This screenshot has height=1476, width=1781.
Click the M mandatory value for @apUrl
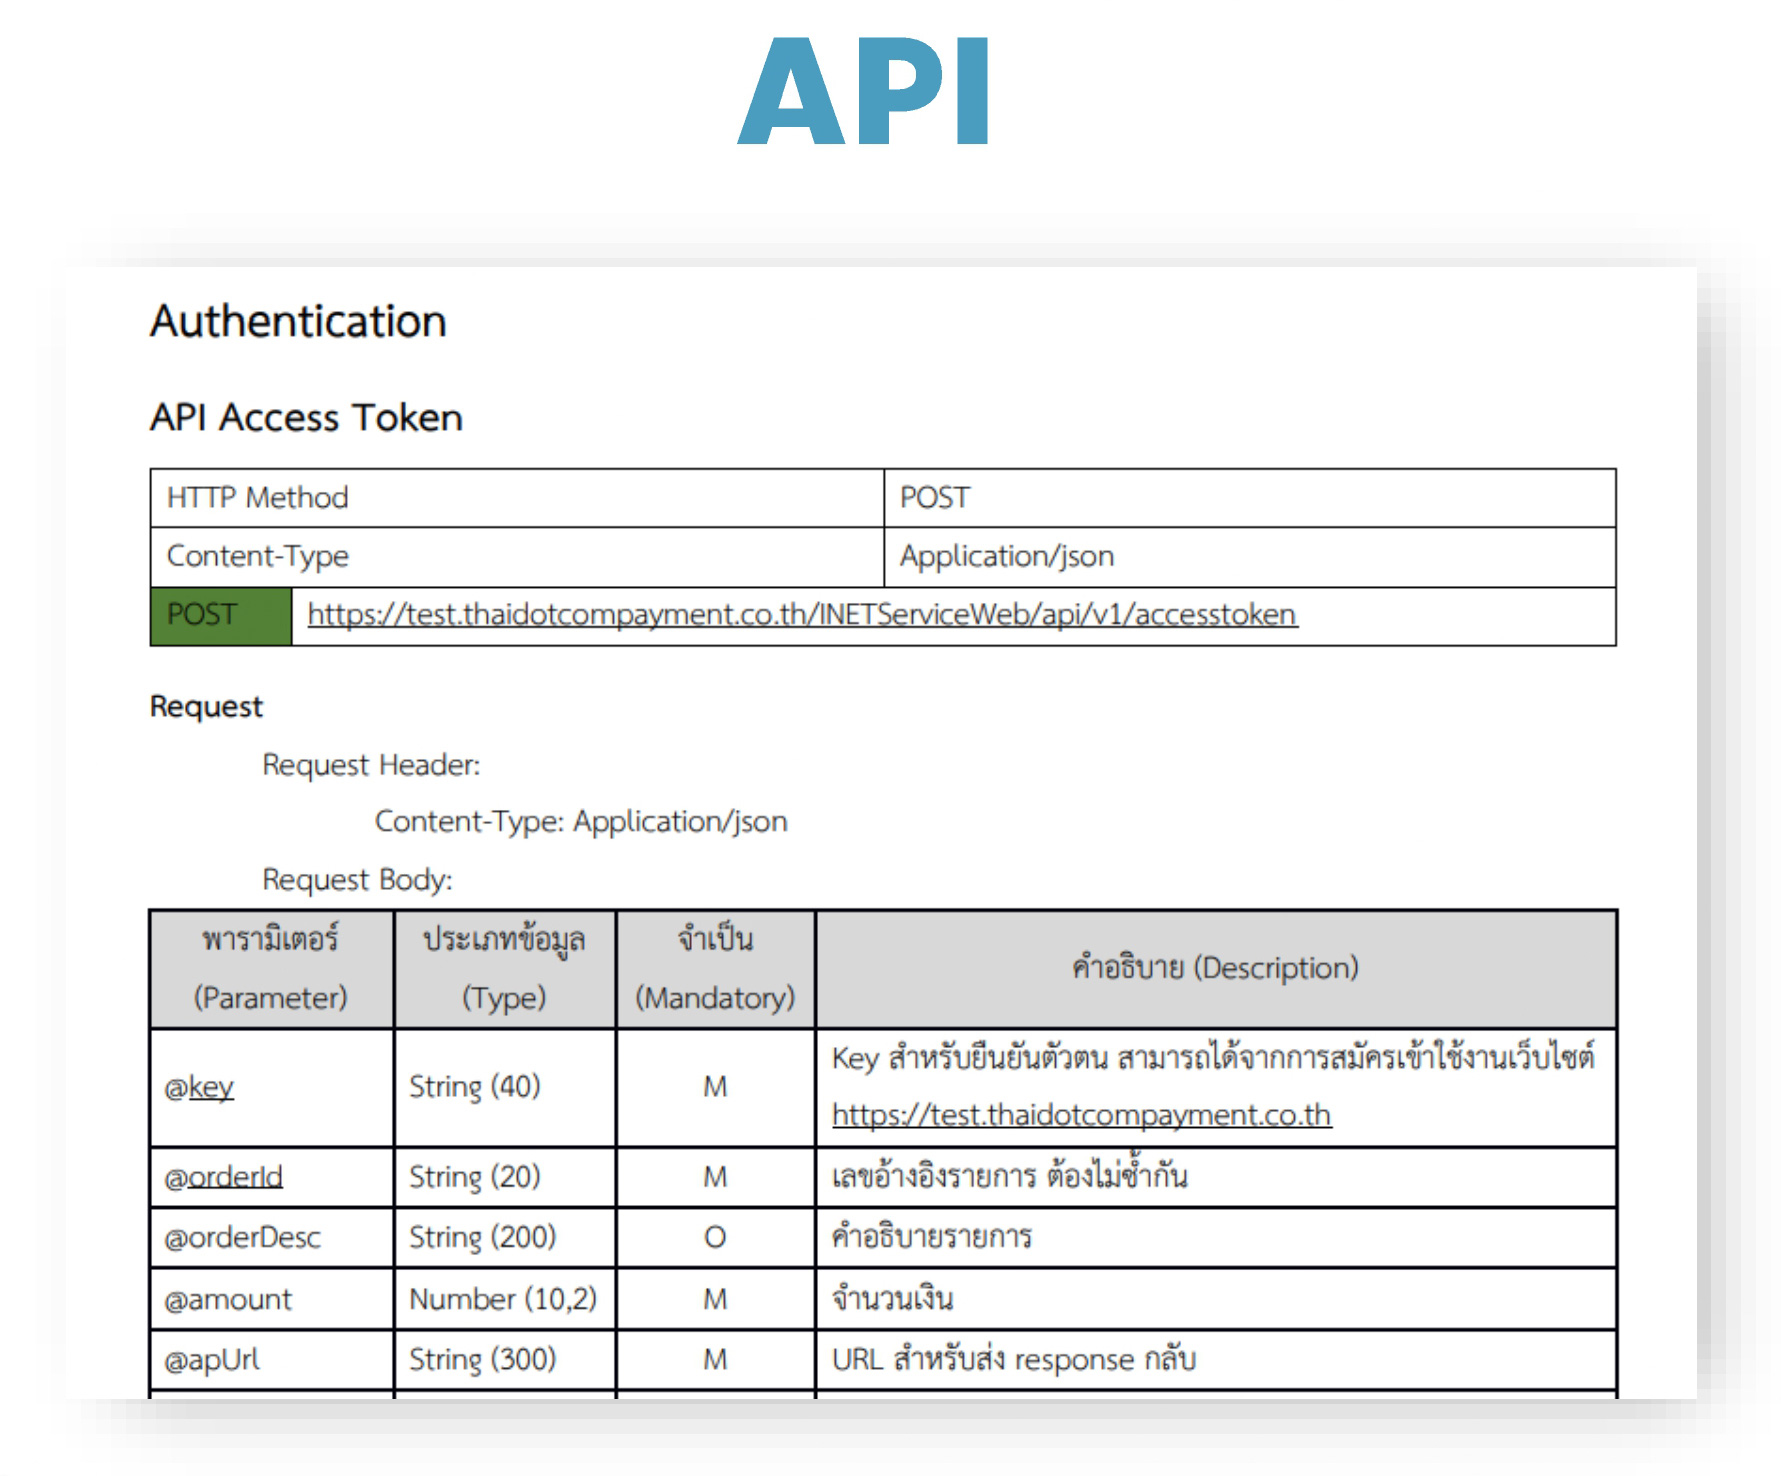pos(716,1360)
